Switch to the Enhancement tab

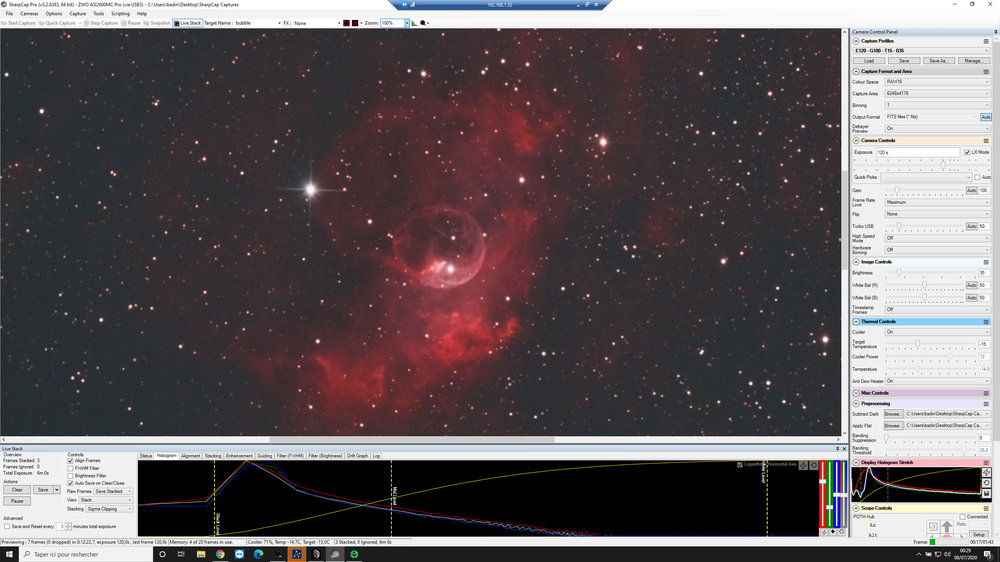click(x=239, y=456)
